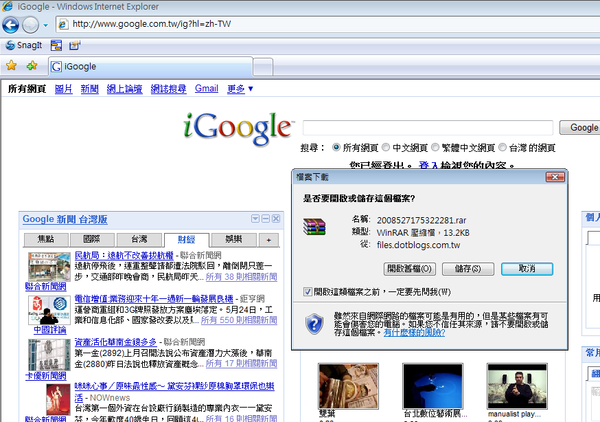Open the Gmail navigation link
This screenshot has width=600, height=422.
click(x=206, y=88)
